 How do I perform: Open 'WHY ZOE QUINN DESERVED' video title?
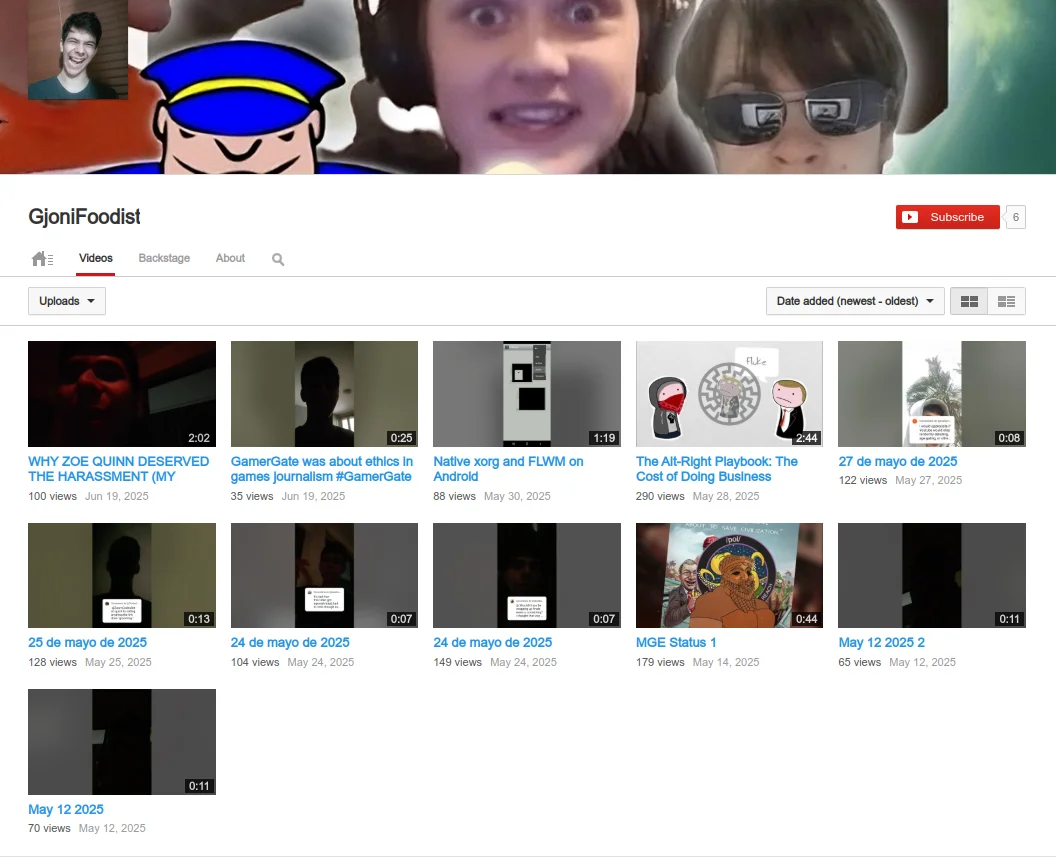tap(119, 469)
